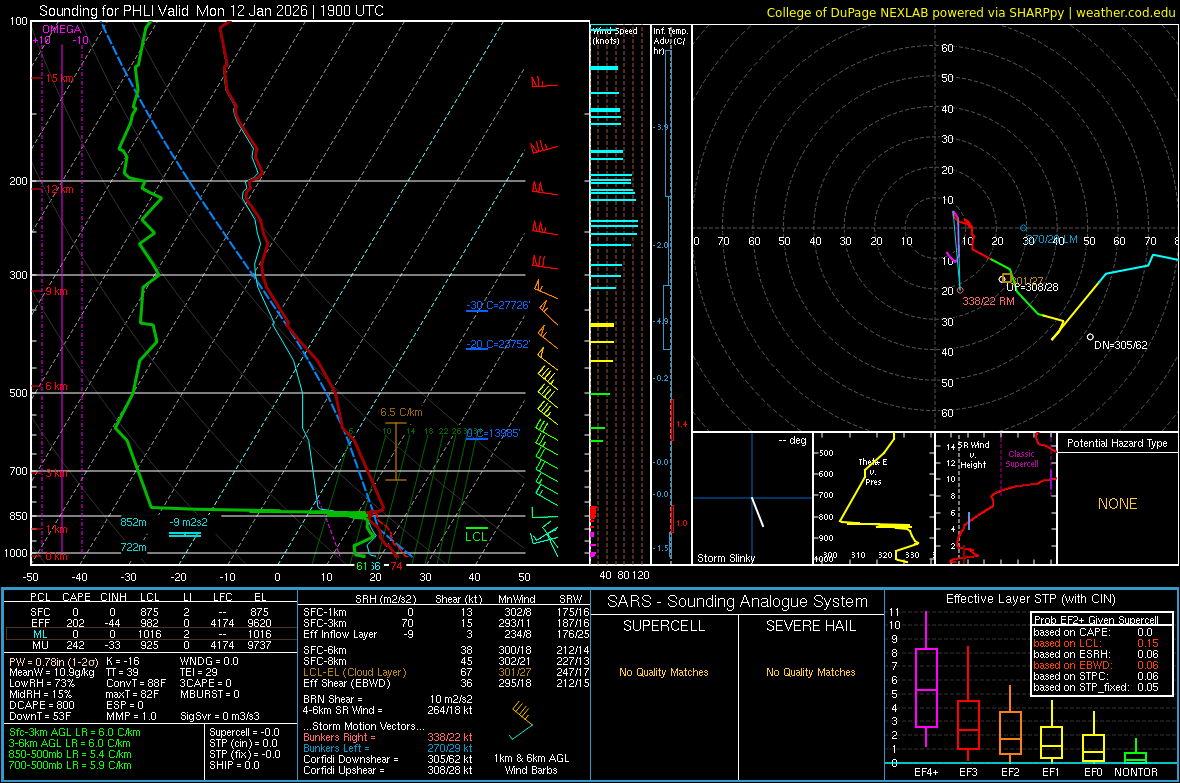Click the 'Eff Shear (EBWD)' row label
The width and height of the screenshot is (1180, 783).
[347, 684]
